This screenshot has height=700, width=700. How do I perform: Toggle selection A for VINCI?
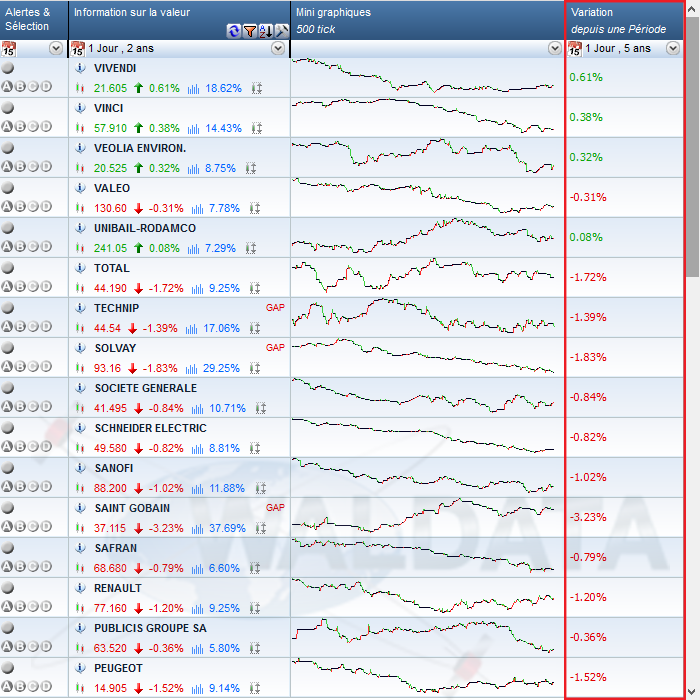point(7,126)
